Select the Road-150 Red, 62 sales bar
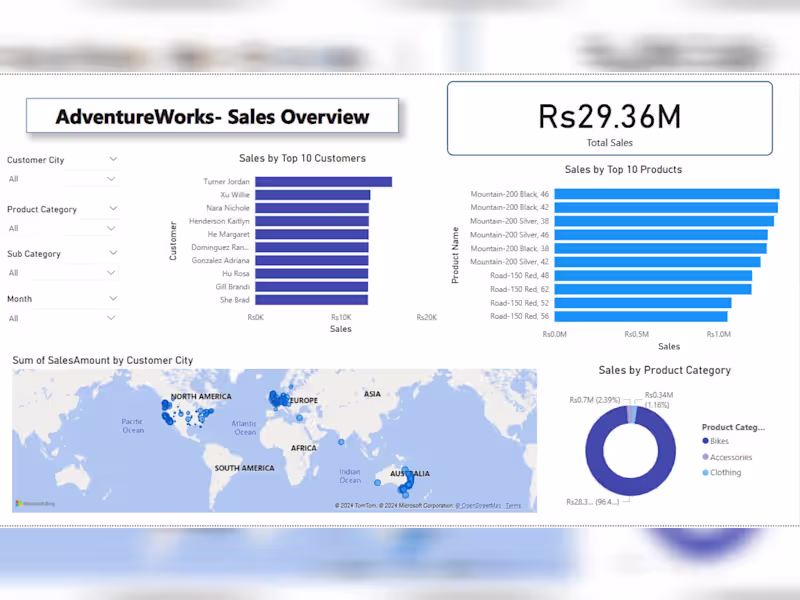800x600 pixels. (650, 289)
